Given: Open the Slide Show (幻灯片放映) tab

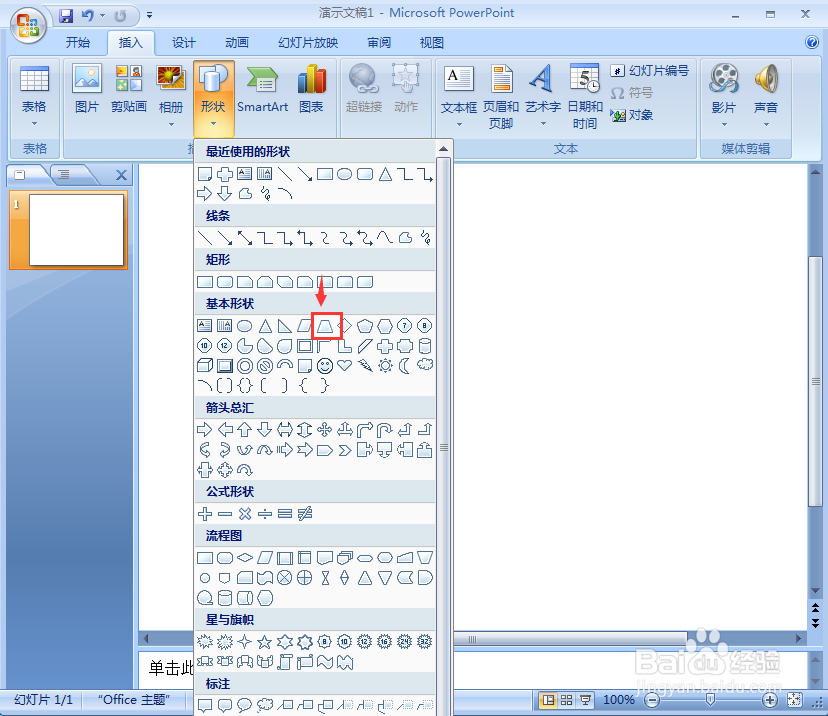Looking at the screenshot, I should point(308,43).
